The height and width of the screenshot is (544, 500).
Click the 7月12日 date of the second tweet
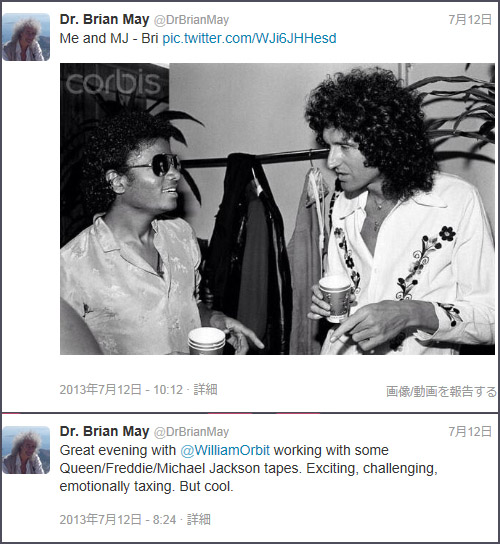click(470, 432)
